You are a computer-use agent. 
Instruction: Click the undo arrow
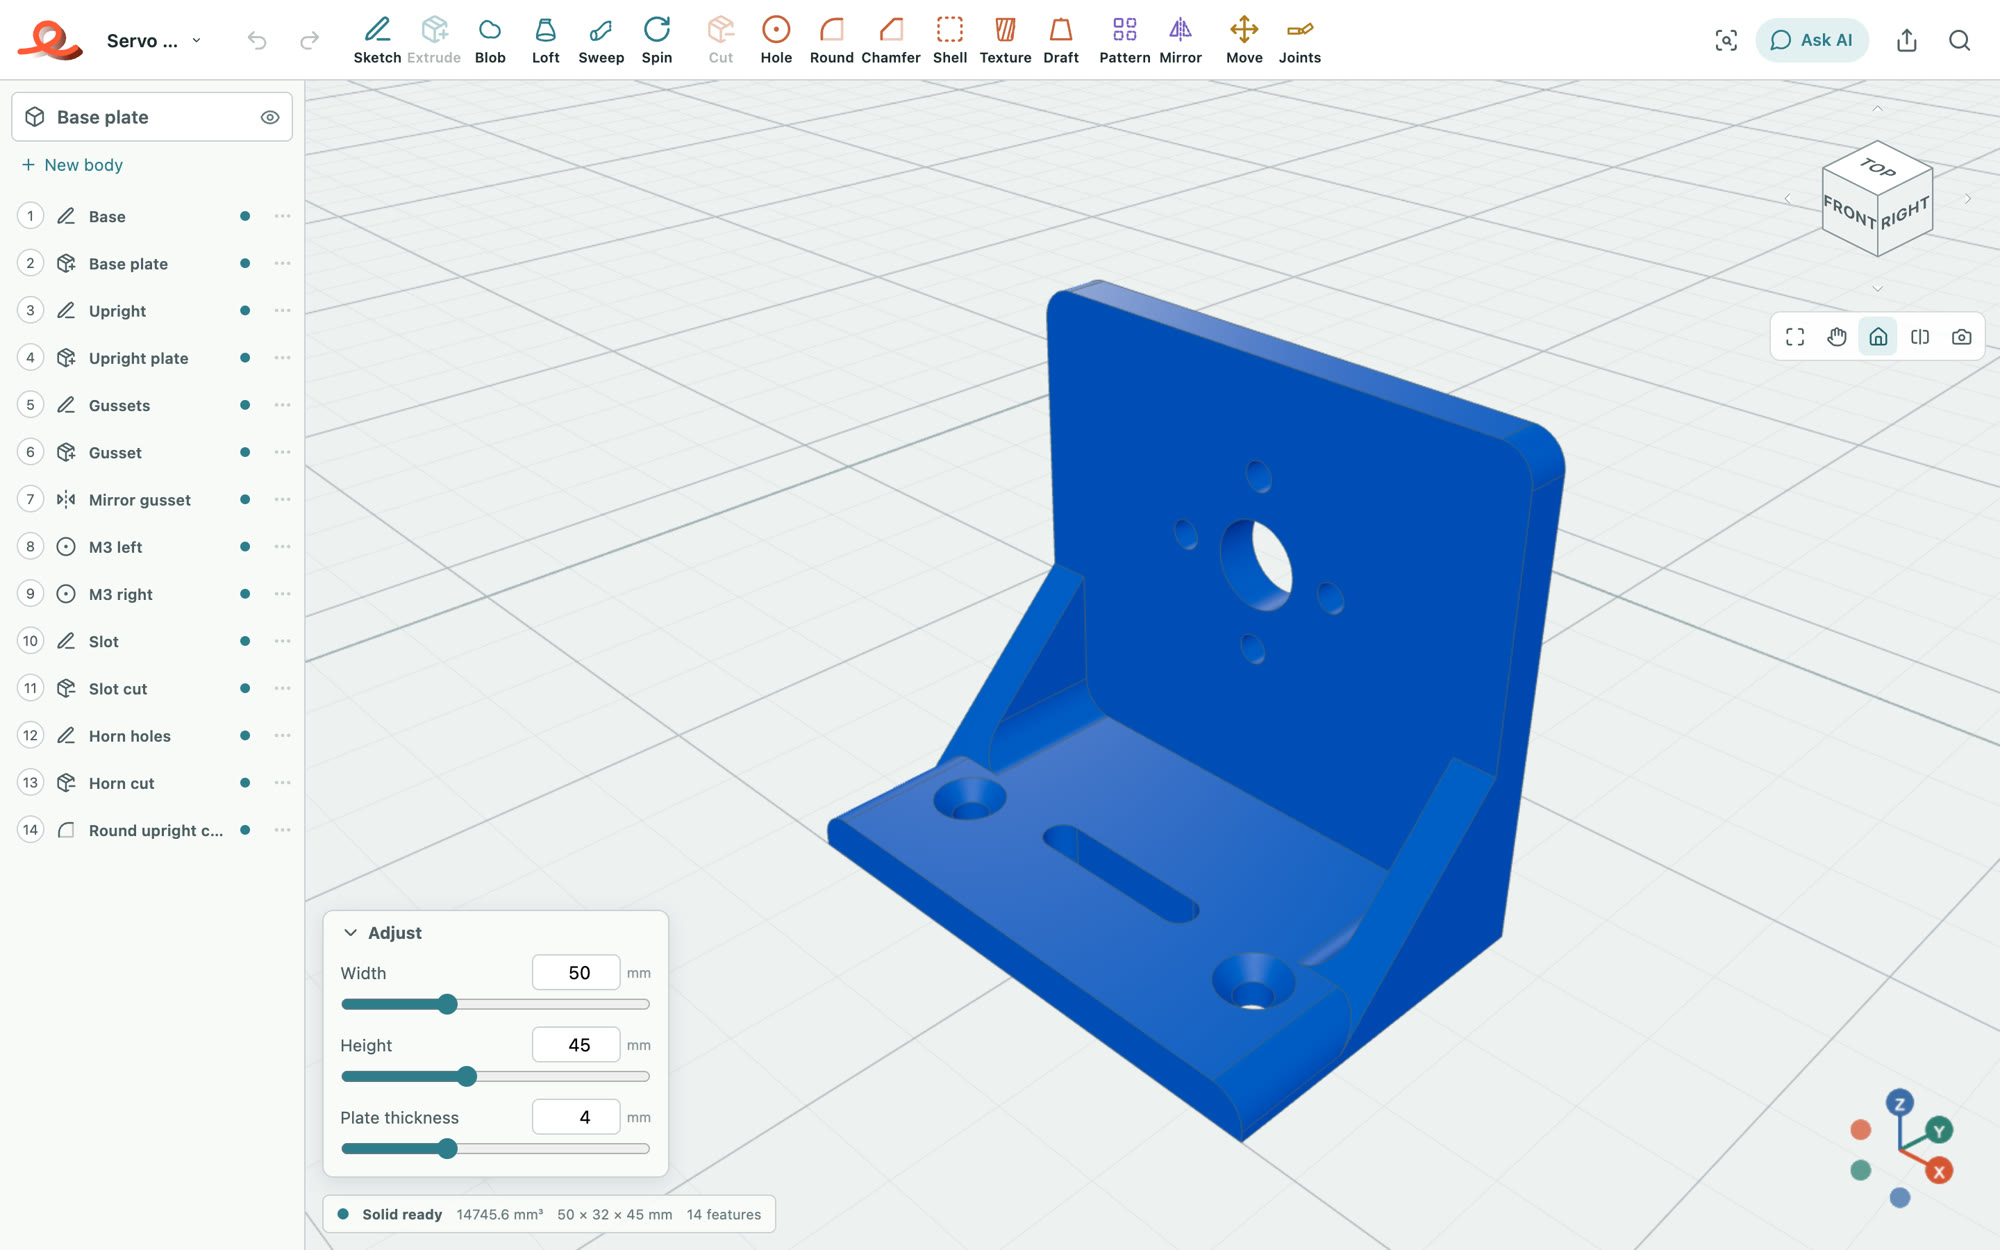click(257, 40)
